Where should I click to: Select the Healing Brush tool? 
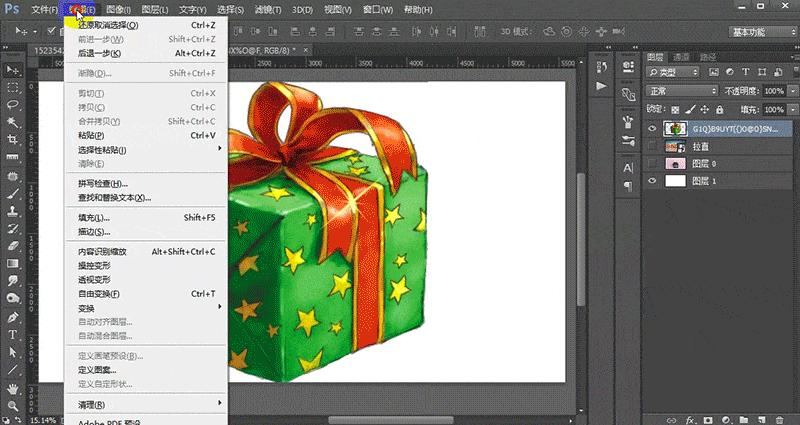13,176
